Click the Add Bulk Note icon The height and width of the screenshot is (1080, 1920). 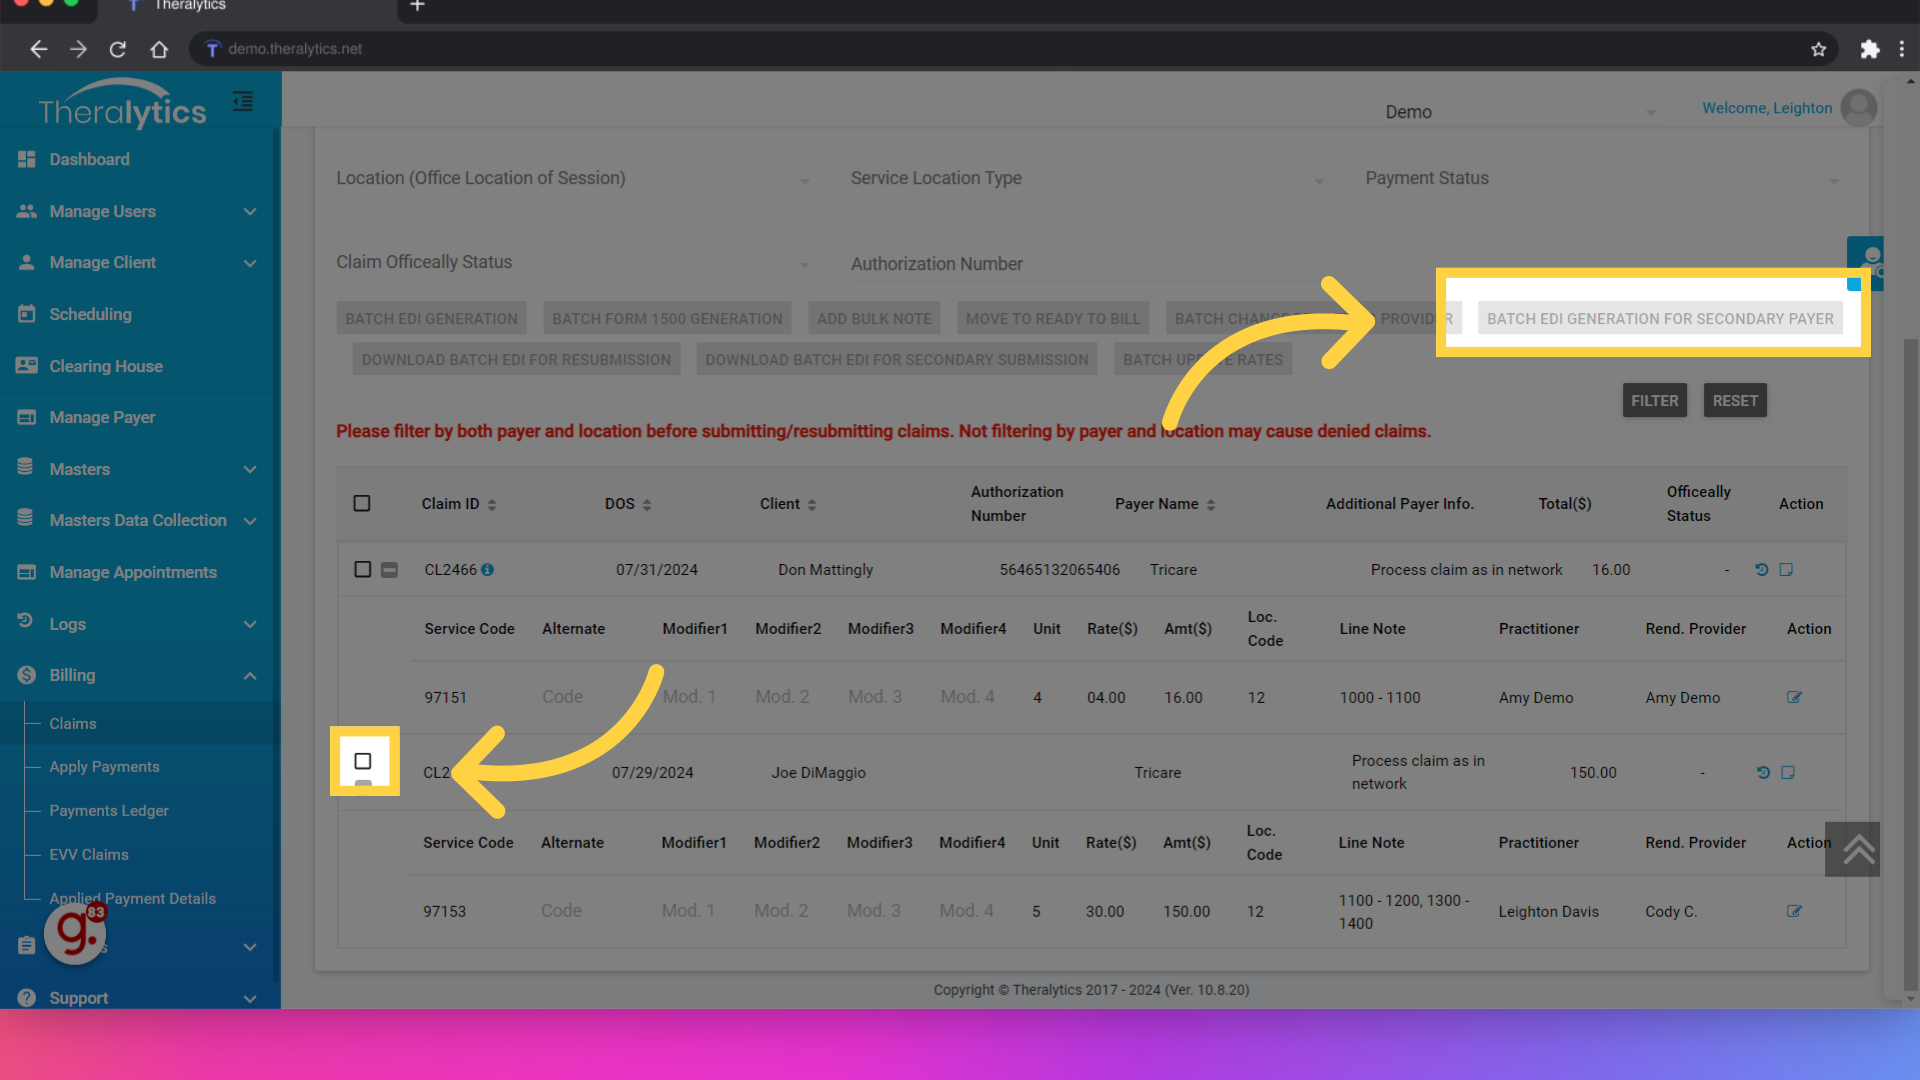tap(873, 318)
